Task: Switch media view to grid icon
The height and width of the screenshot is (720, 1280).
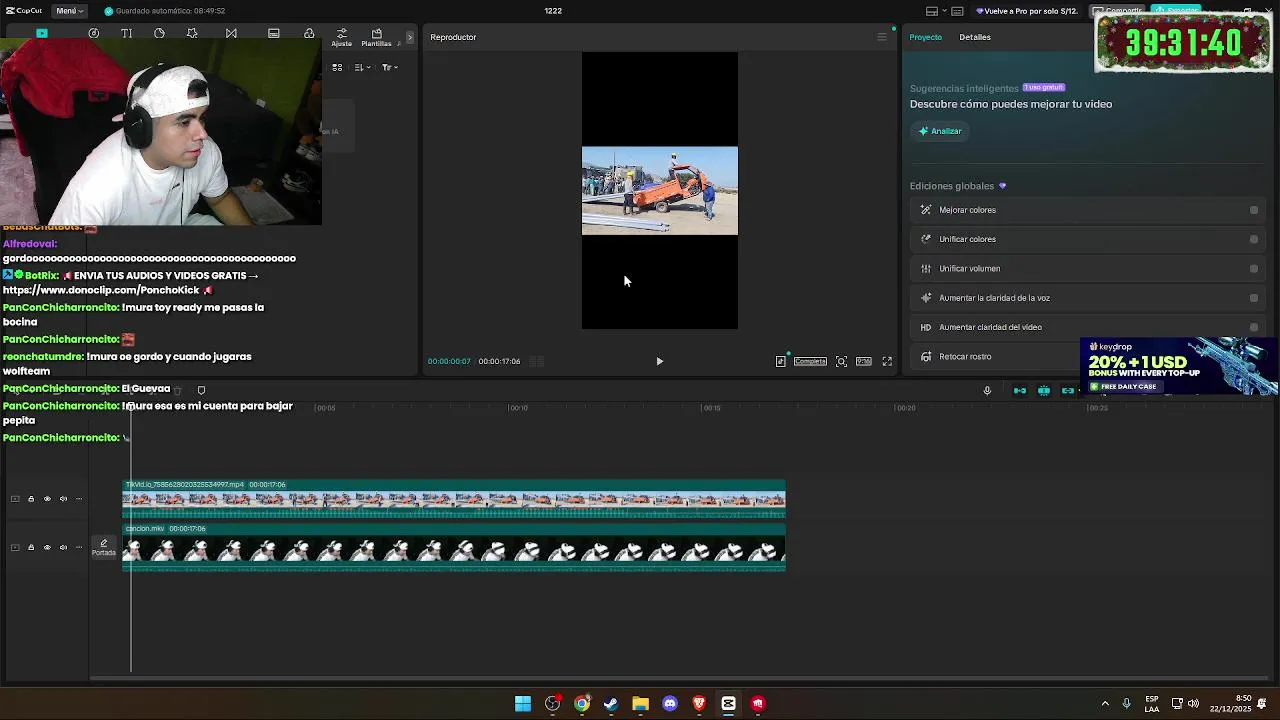Action: [337, 67]
